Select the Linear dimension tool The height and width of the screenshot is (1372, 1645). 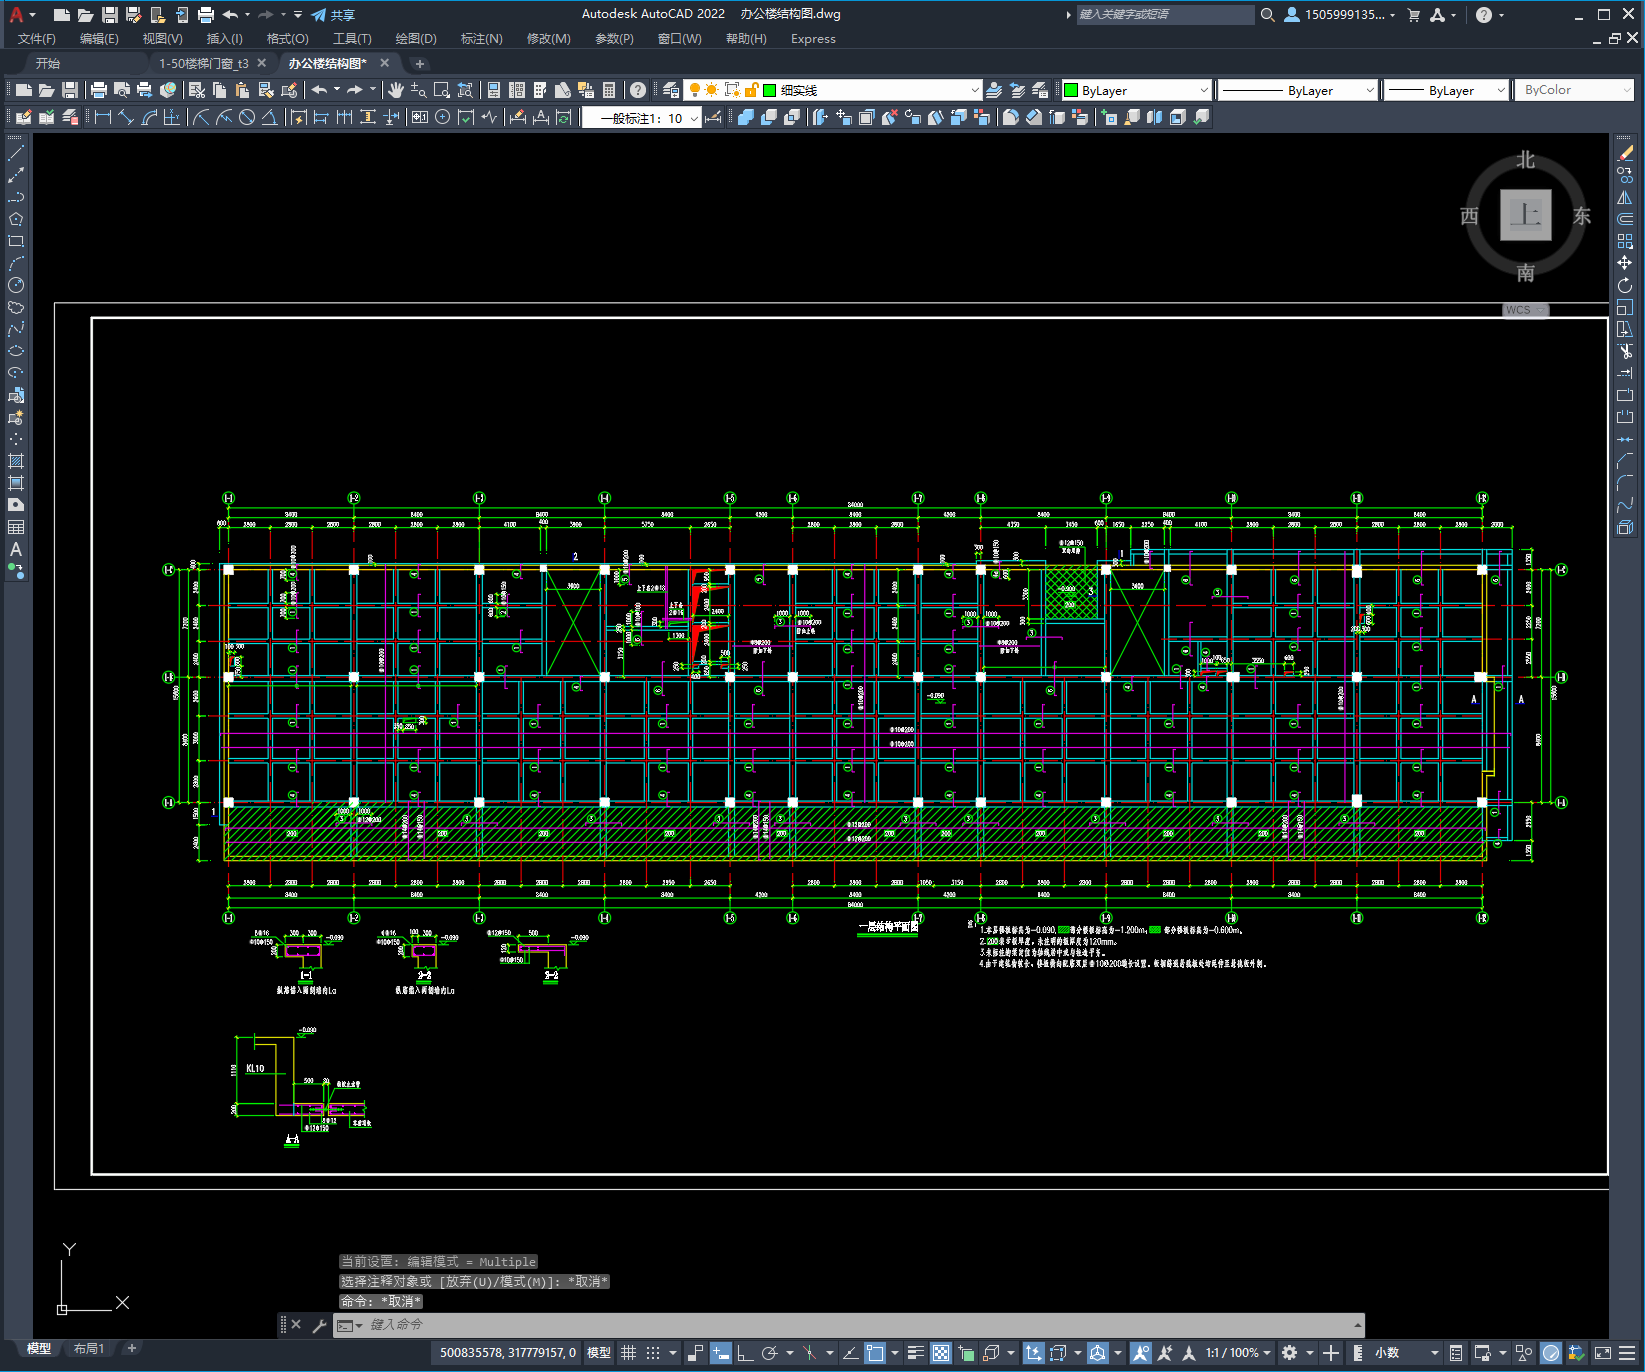pos(103,117)
